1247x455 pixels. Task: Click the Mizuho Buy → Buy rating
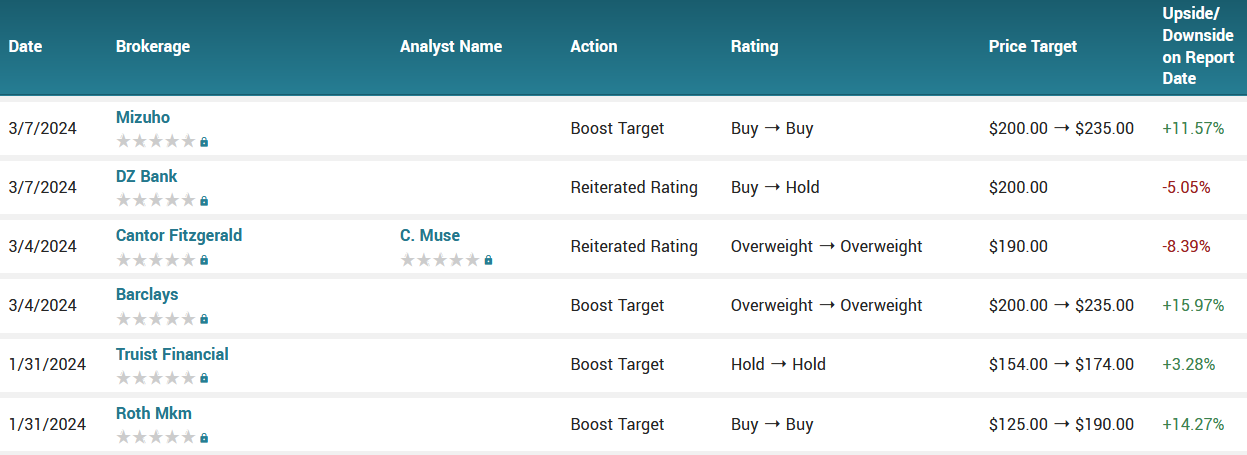click(x=772, y=128)
